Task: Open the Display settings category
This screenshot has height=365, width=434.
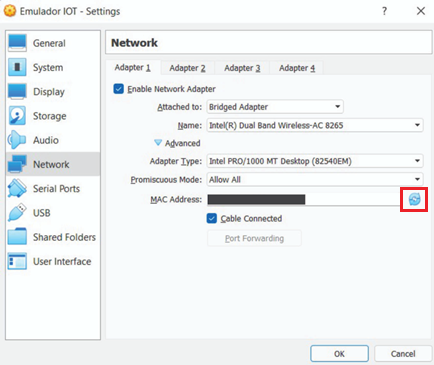Action: click(x=53, y=92)
